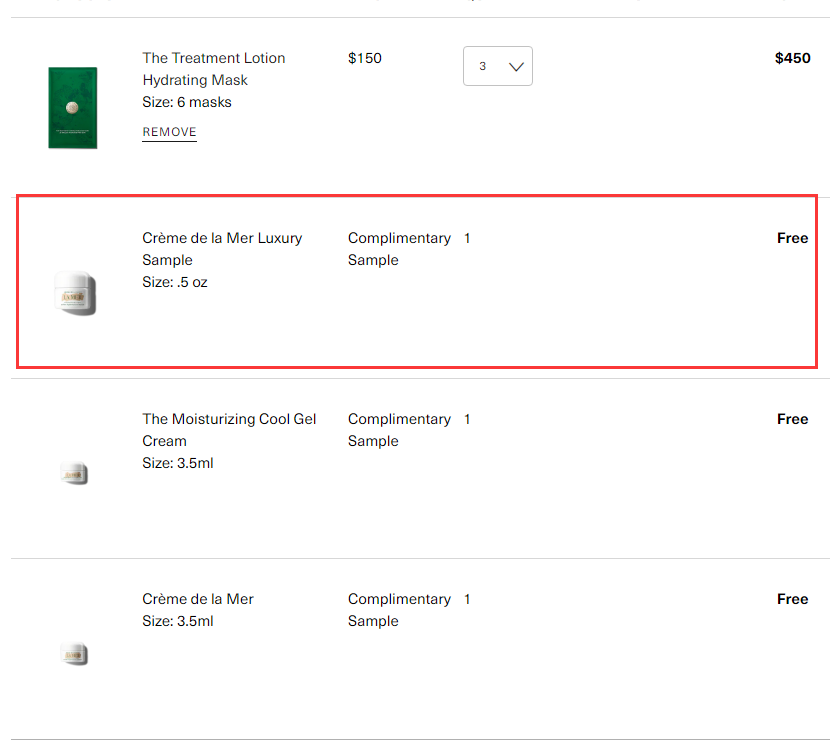The width and height of the screenshot is (830, 743).
Task: Click the Free label for the Cool Gel Cream
Action: pyautogui.click(x=792, y=419)
